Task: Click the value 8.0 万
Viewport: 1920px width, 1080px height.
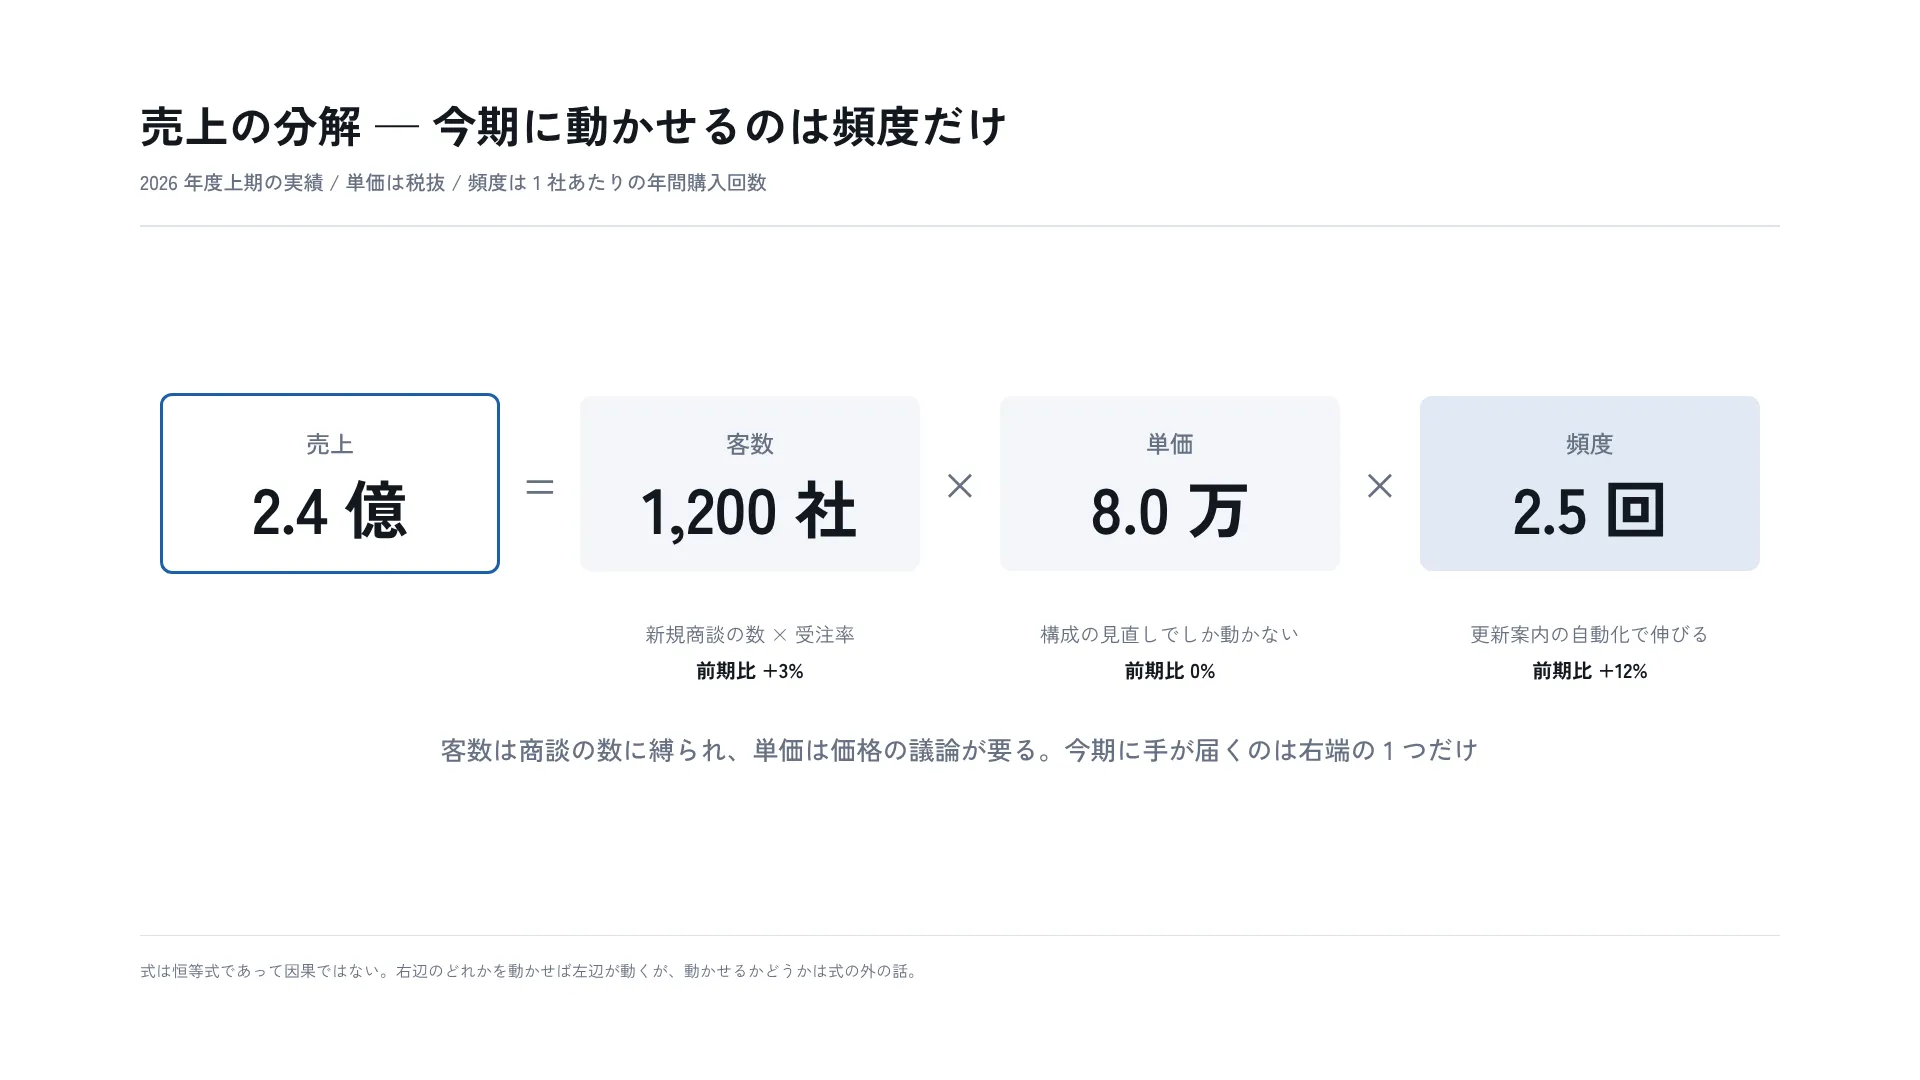Action: 1169,511
